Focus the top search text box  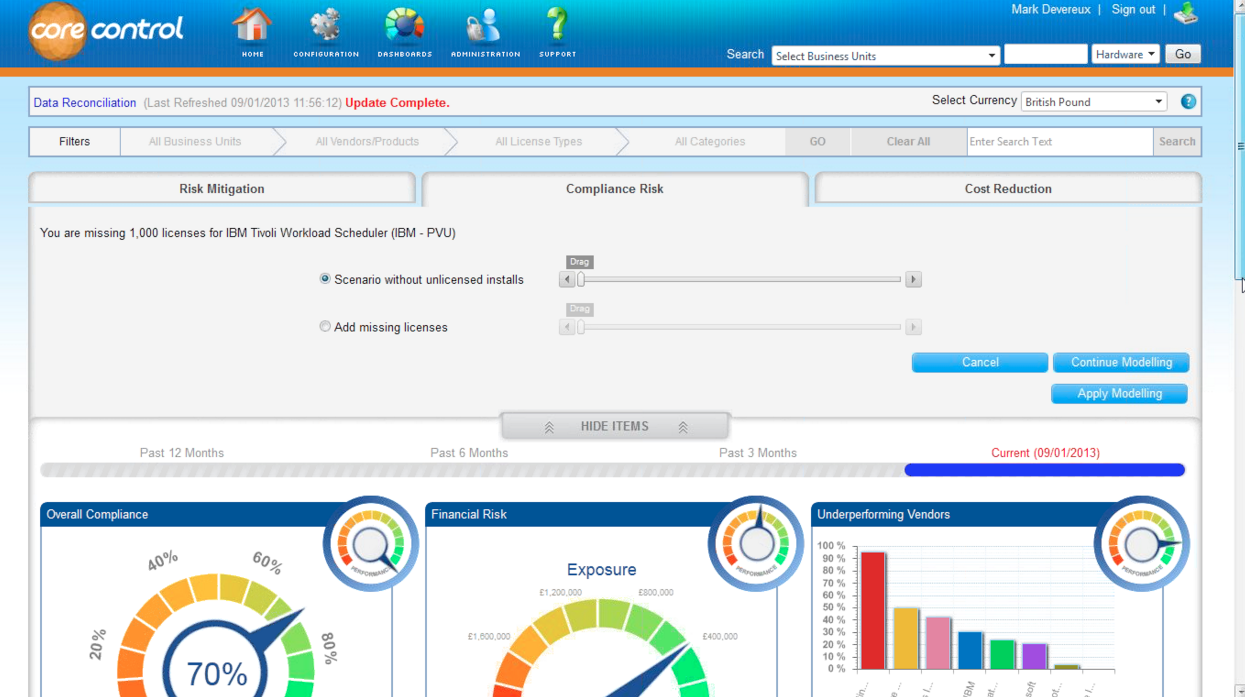point(1045,54)
